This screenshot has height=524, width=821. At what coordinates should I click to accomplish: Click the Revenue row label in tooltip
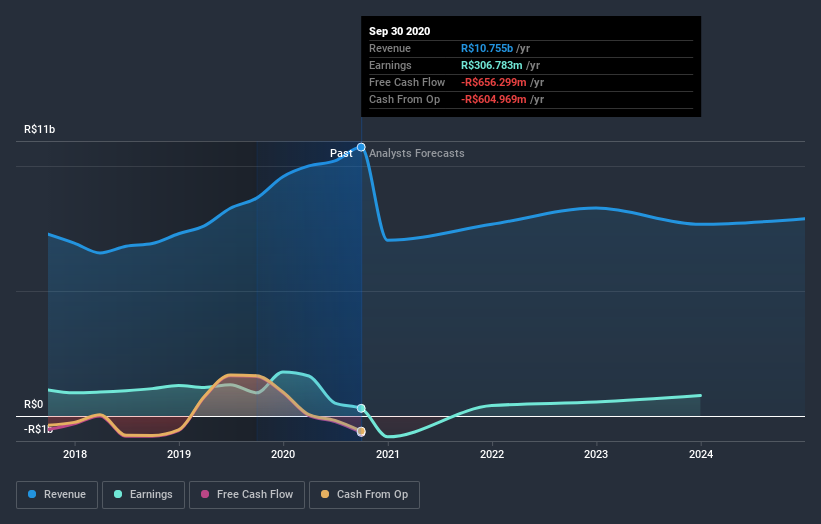click(390, 48)
